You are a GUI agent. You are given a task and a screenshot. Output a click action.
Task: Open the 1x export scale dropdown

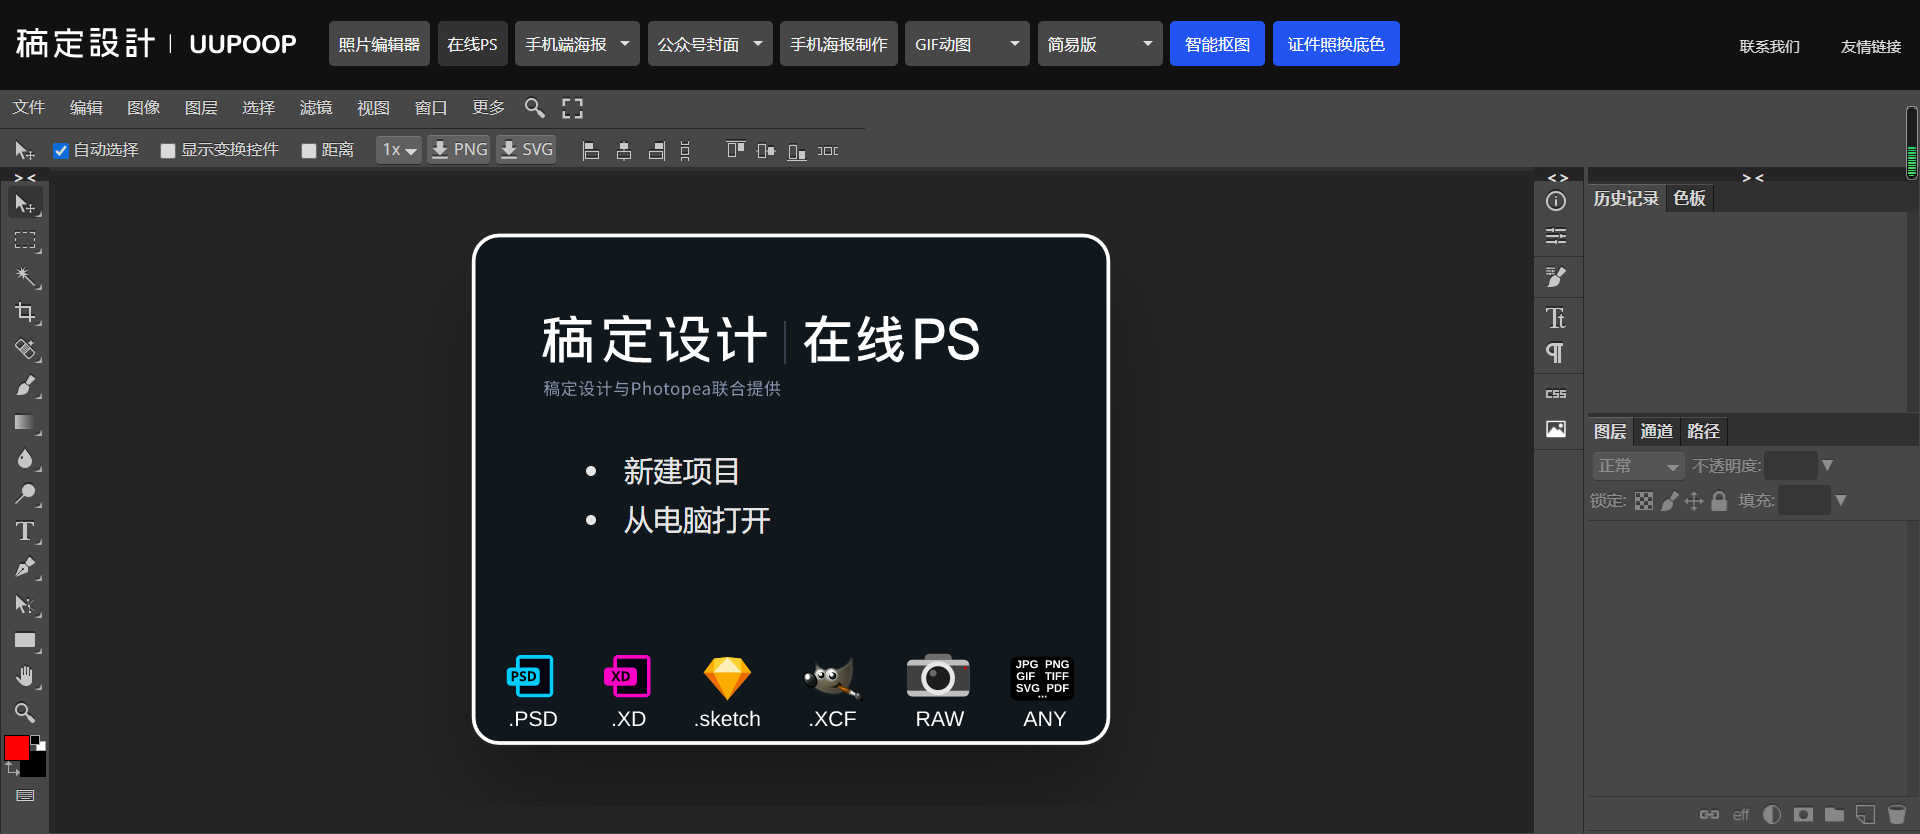tap(399, 150)
